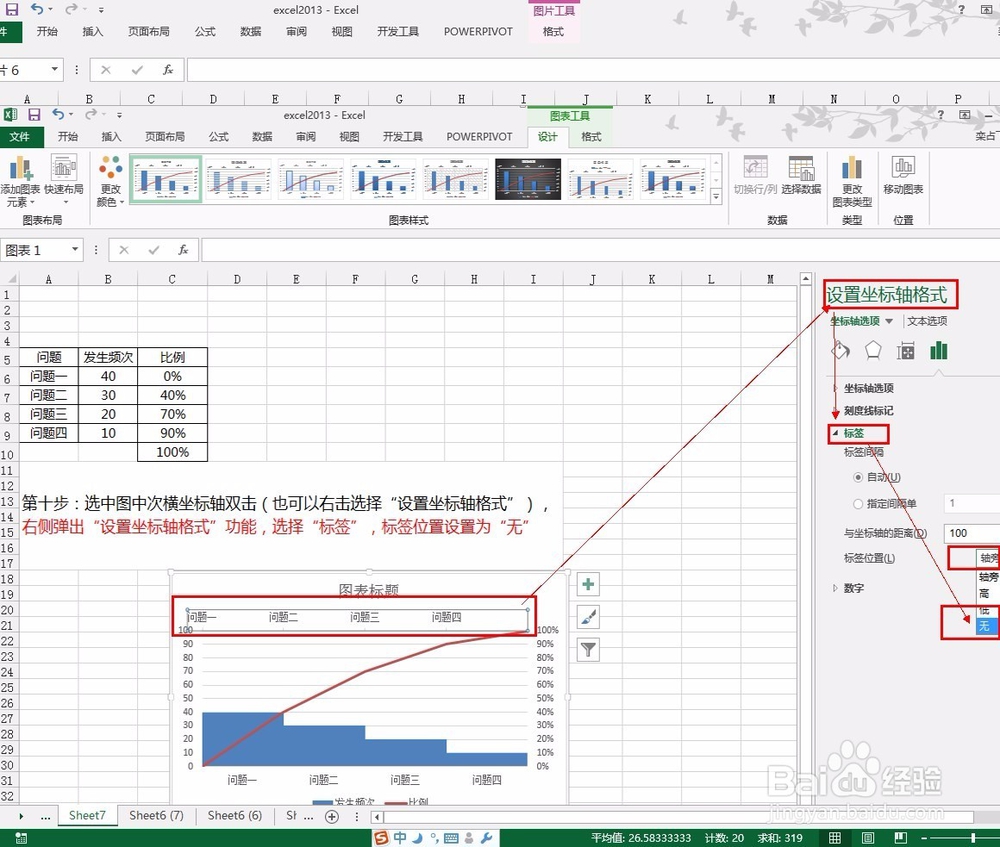Click the 与坐标轴的距离 input field
Viewport: 1000px width, 847px height.
(973, 533)
